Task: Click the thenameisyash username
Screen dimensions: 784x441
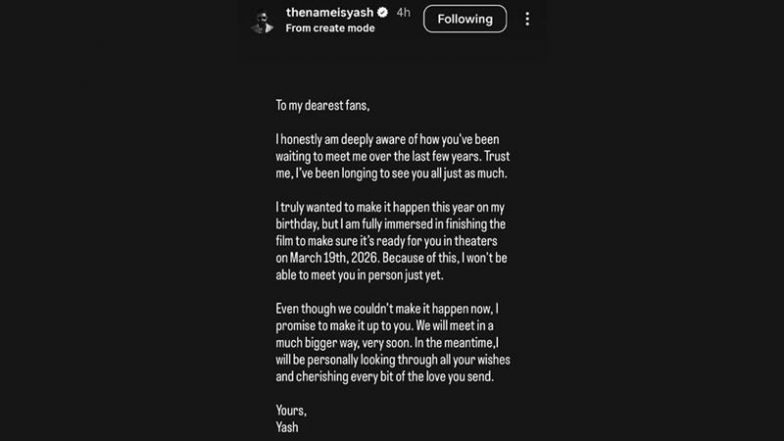Action: pos(328,13)
